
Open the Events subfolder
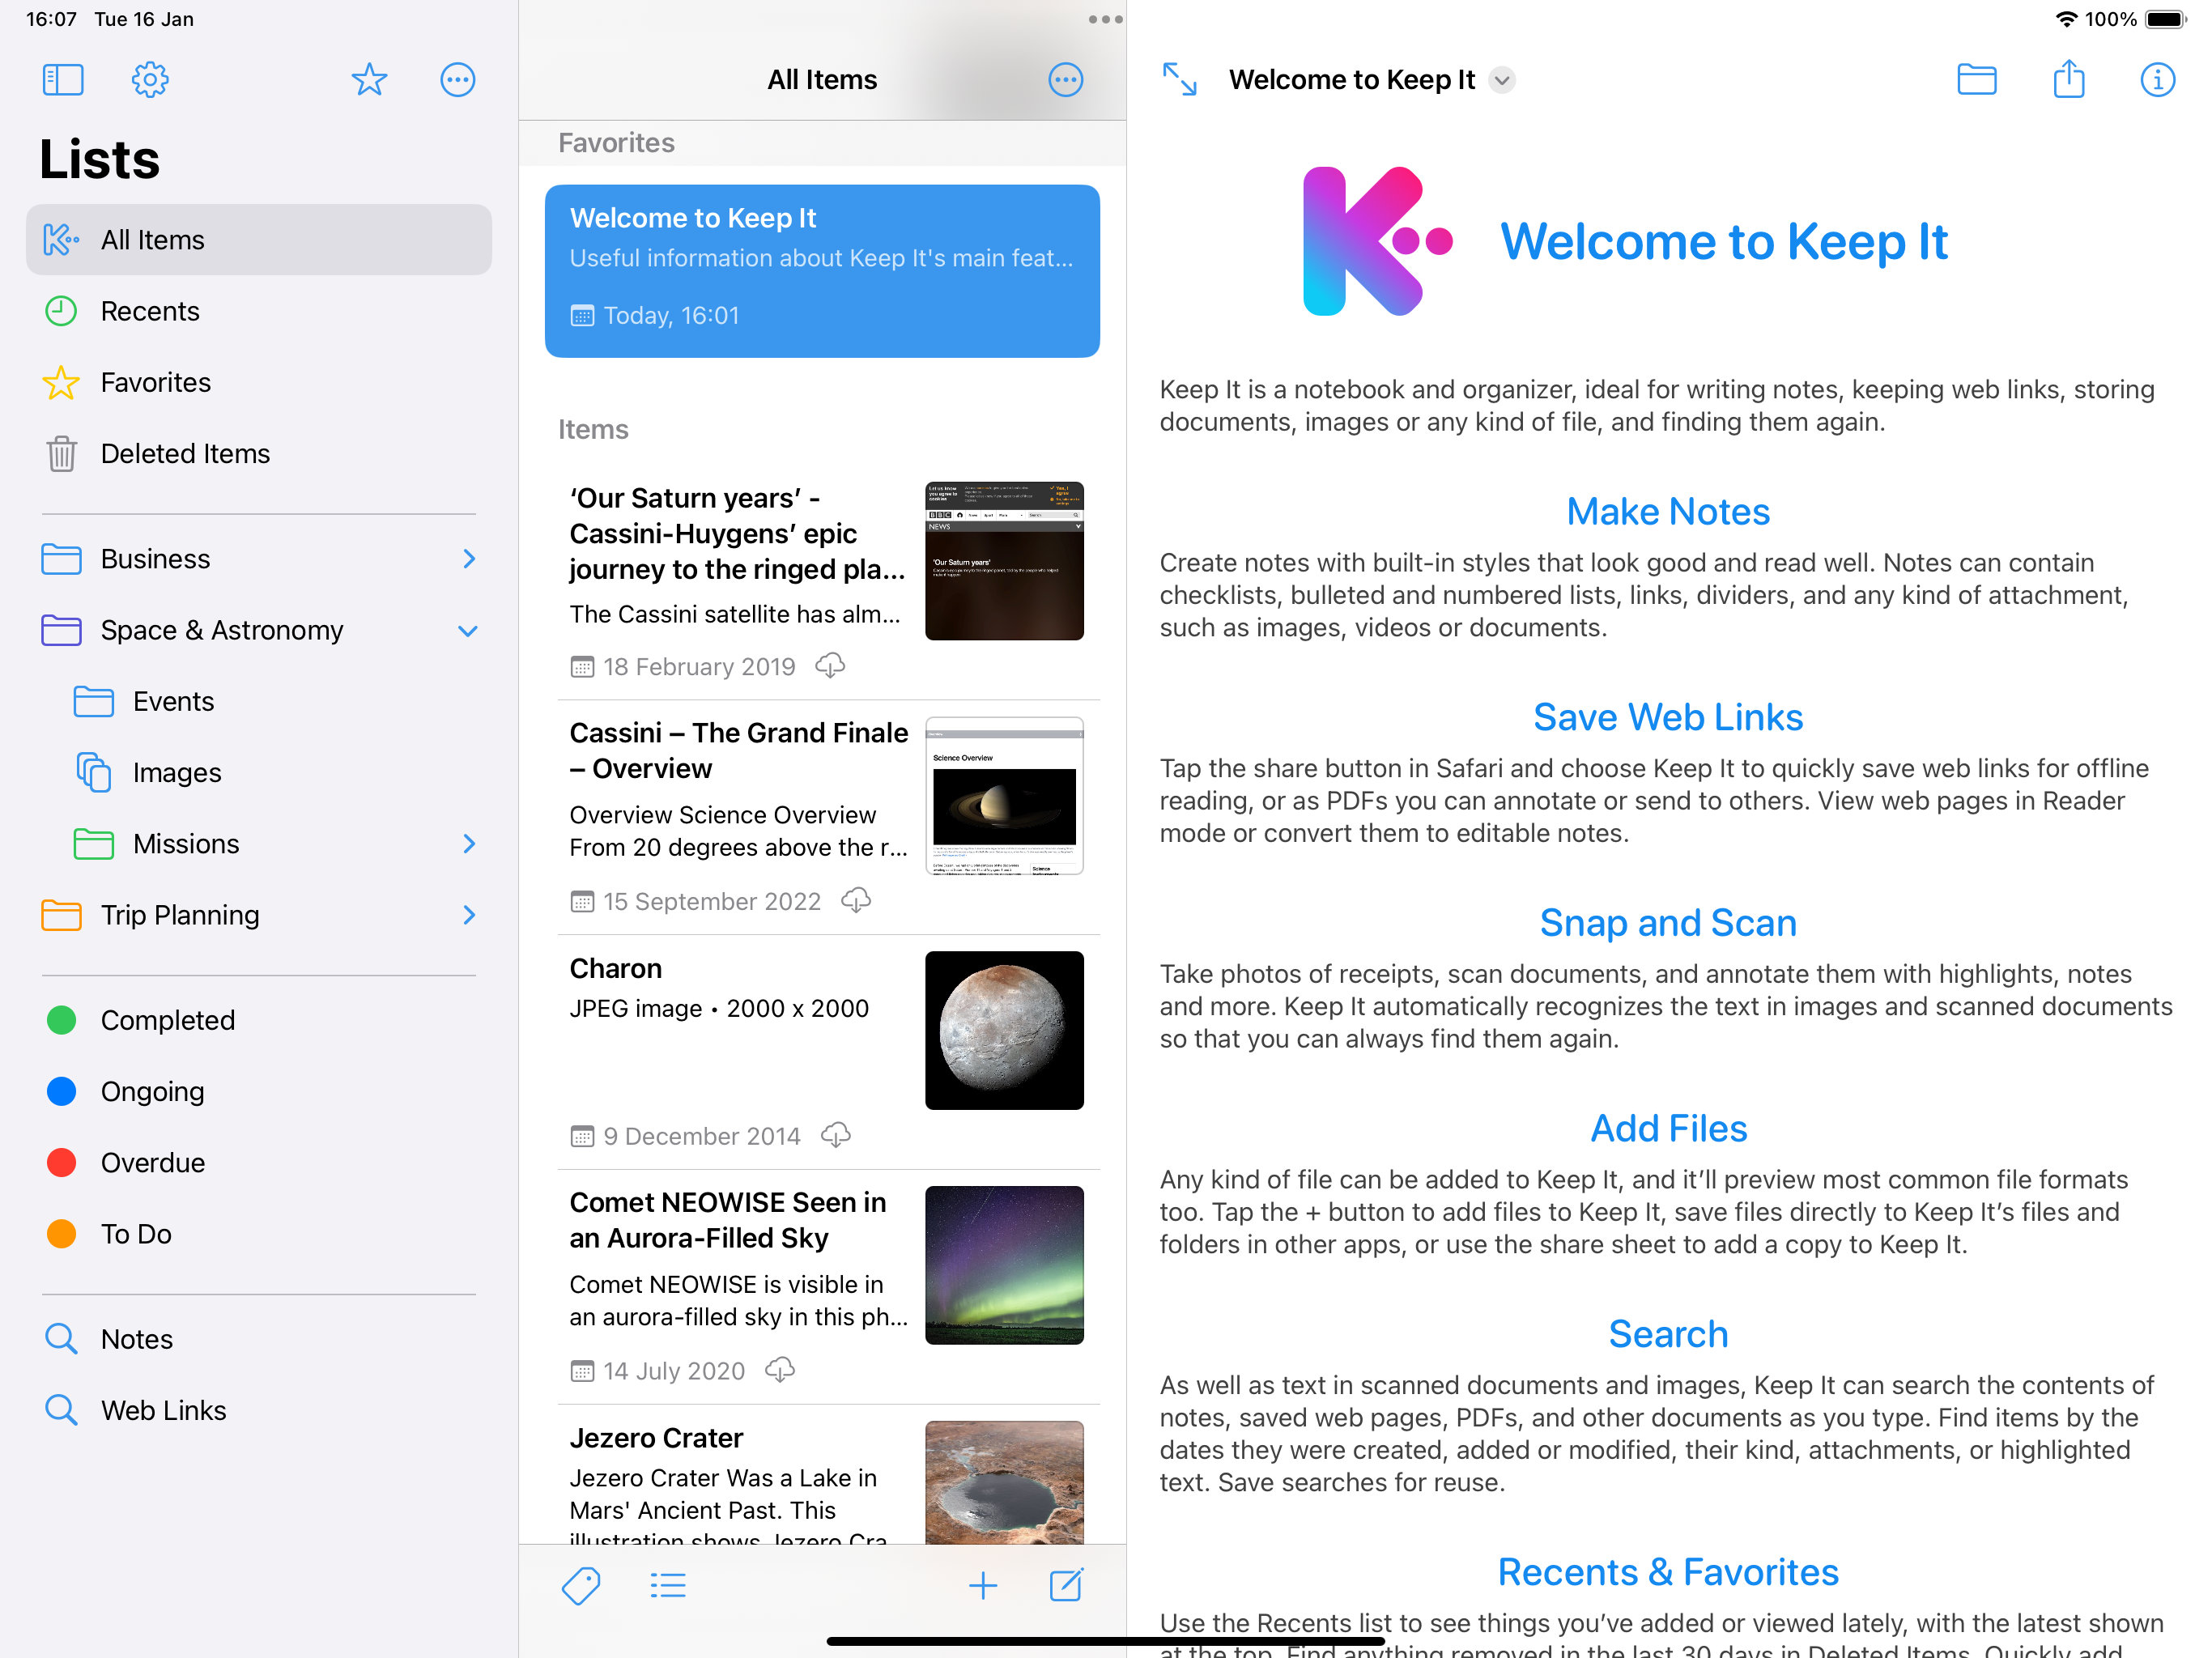coord(259,701)
